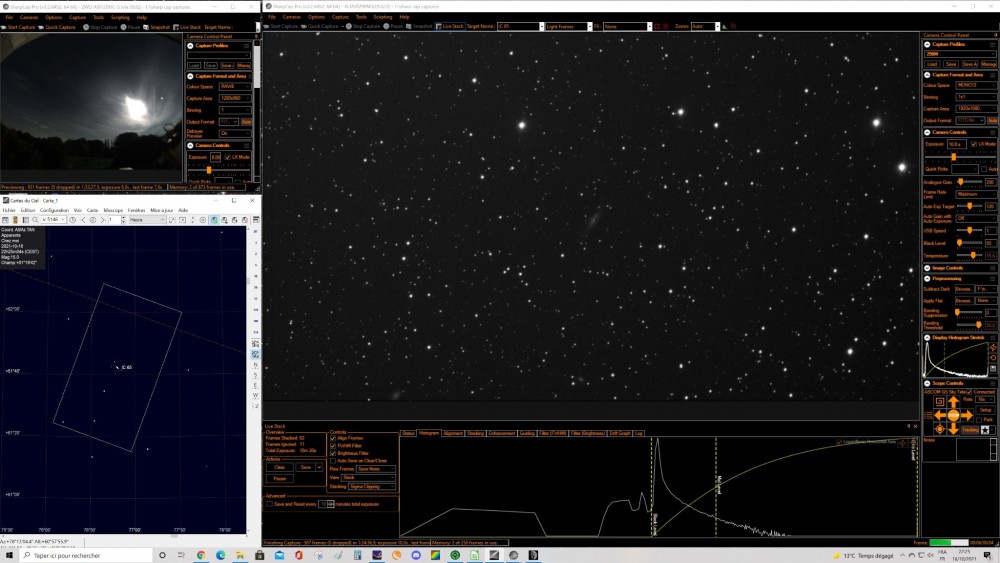Open the View Stack dropdown
This screenshot has width=1000, height=563.
369,478
